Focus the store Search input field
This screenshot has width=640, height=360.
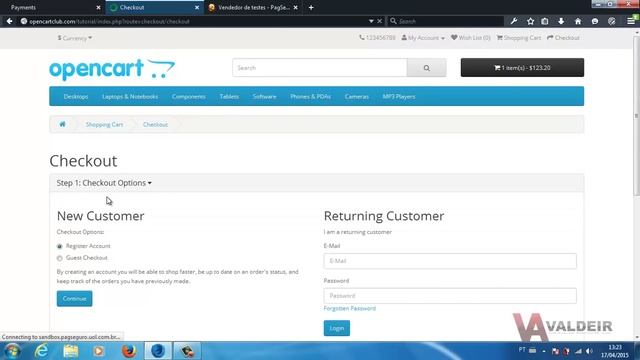[x=320, y=68]
